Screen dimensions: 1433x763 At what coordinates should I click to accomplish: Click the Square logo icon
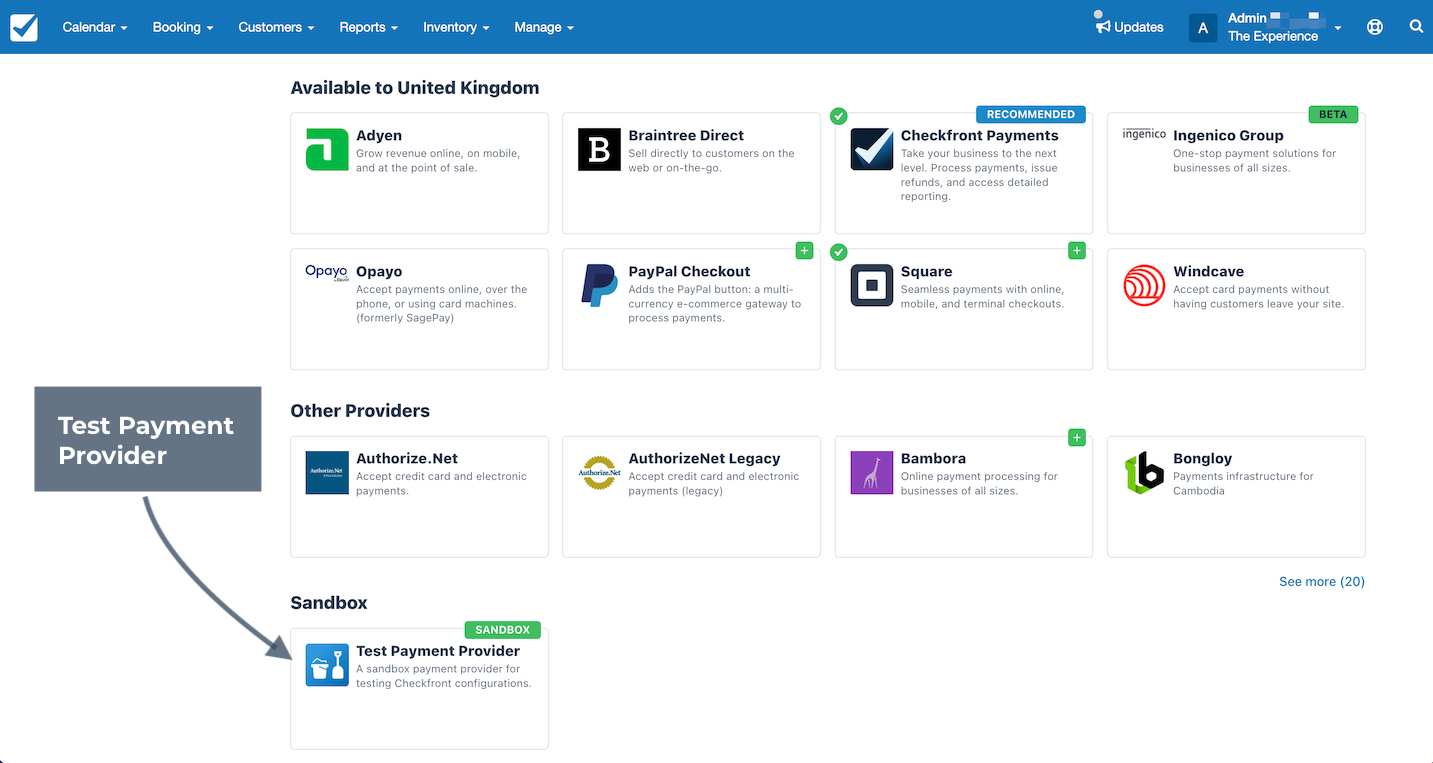[x=871, y=285]
